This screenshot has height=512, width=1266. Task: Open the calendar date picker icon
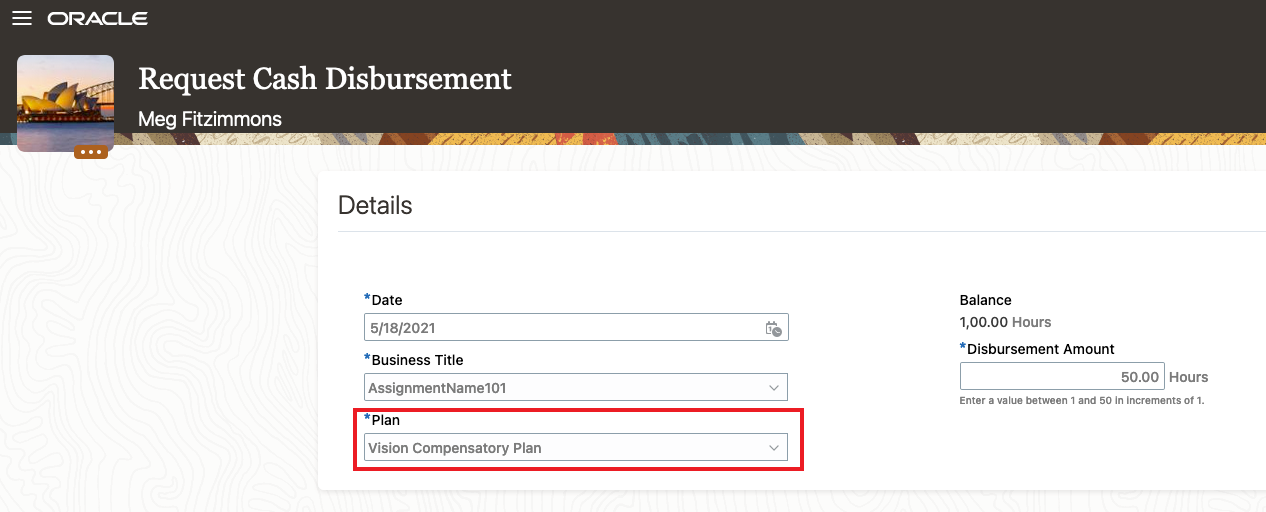tap(773, 328)
